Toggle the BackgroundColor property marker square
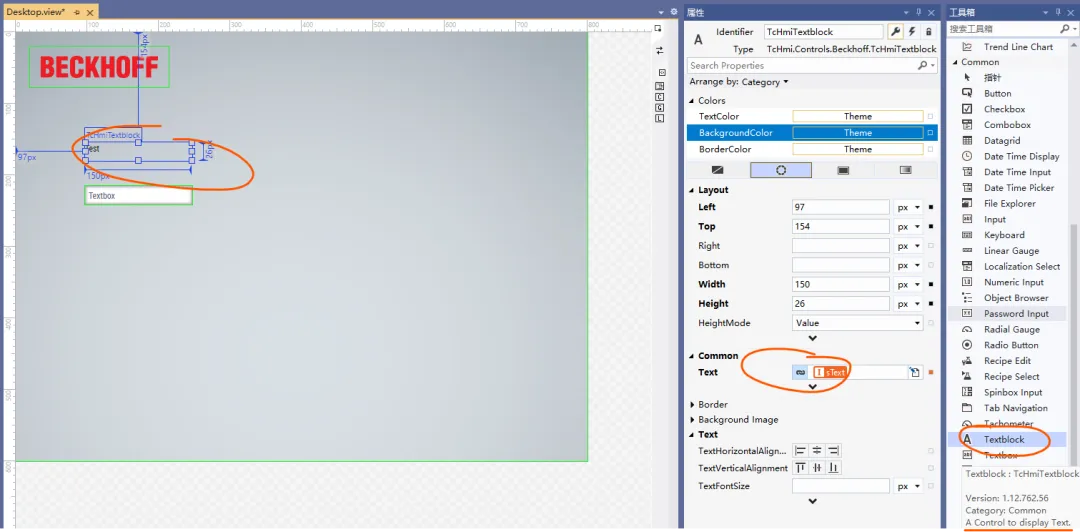The height and width of the screenshot is (532, 1080). pos(931,133)
